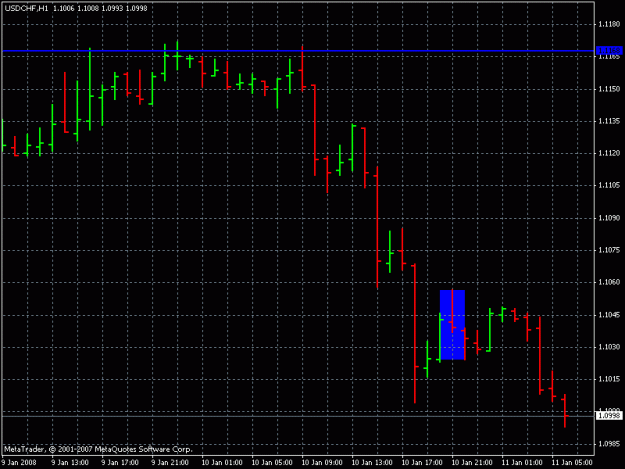Click the 1.1180 price axis label
Viewport: 625px width, 469px height.
(609, 25)
